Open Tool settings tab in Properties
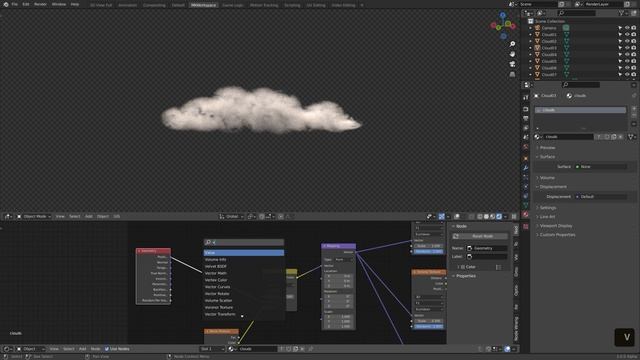Screen dimensions: 640x360 (526, 97)
